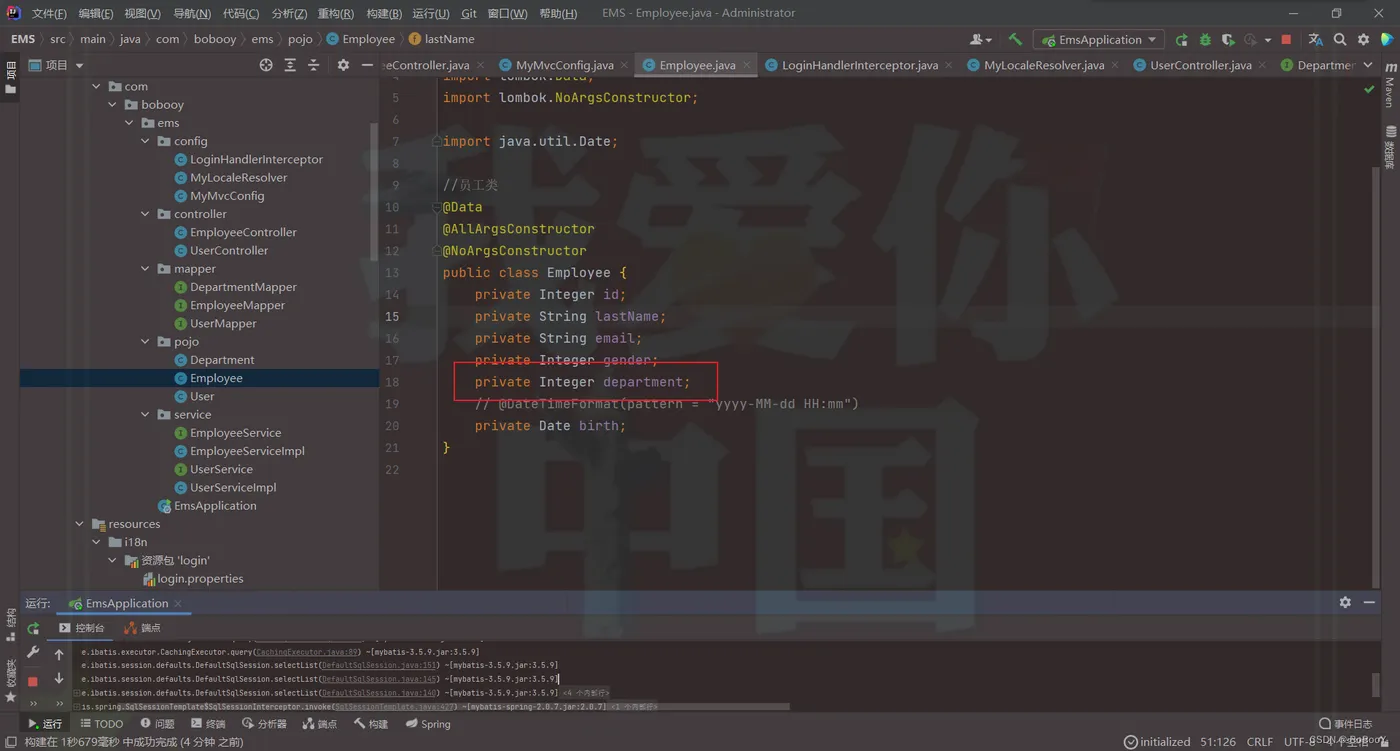Start debugging with the green bug icon
1400x751 pixels.
[1205, 40]
